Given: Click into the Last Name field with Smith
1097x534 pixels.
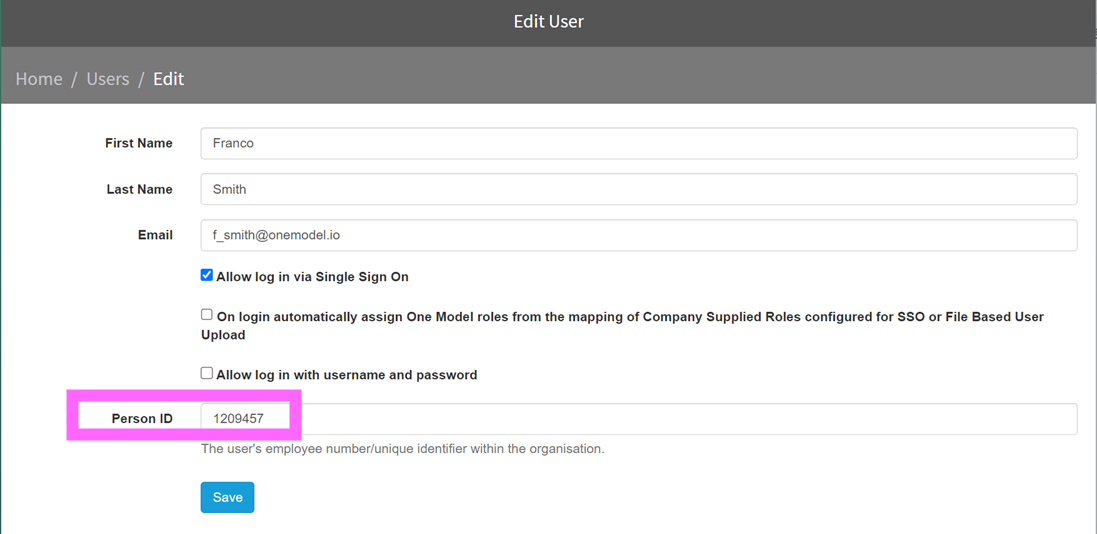Looking at the screenshot, I should click(x=639, y=189).
